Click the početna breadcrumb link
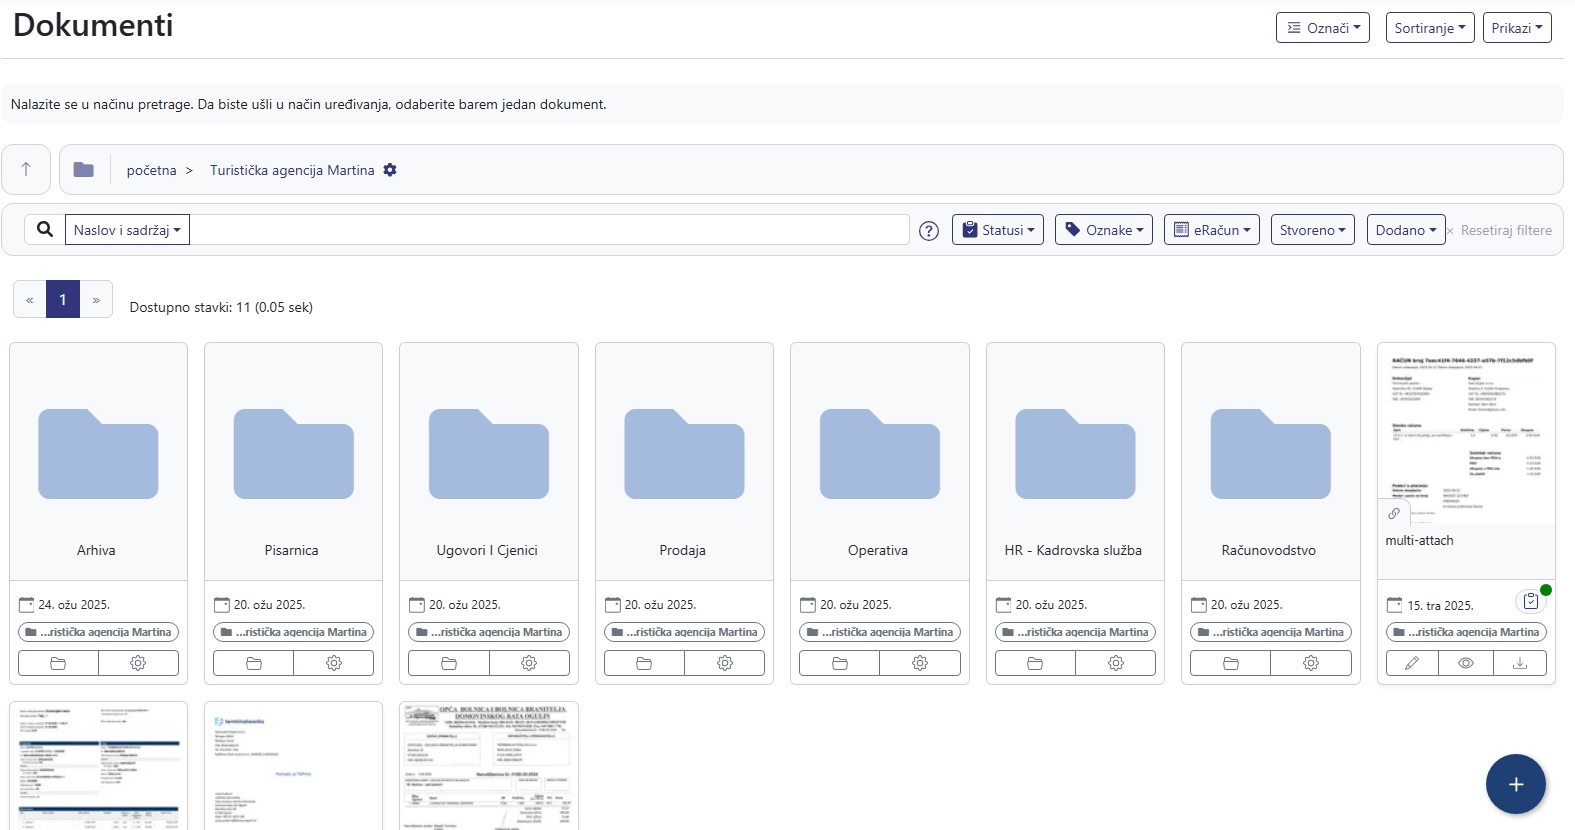The width and height of the screenshot is (1575, 830). pyautogui.click(x=151, y=170)
